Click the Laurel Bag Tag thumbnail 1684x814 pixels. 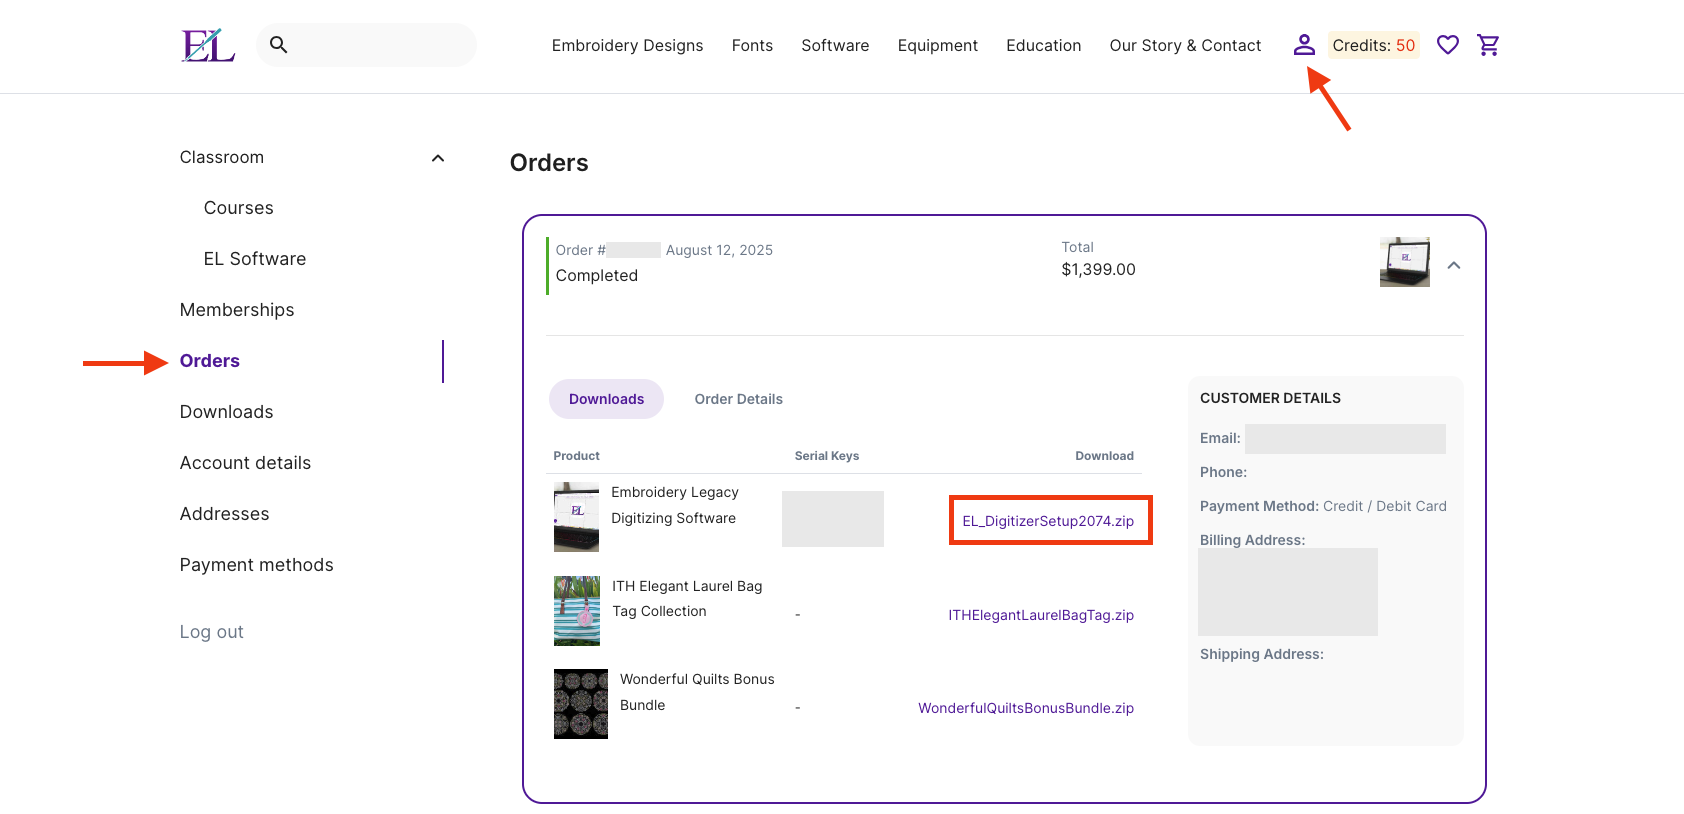577,611
